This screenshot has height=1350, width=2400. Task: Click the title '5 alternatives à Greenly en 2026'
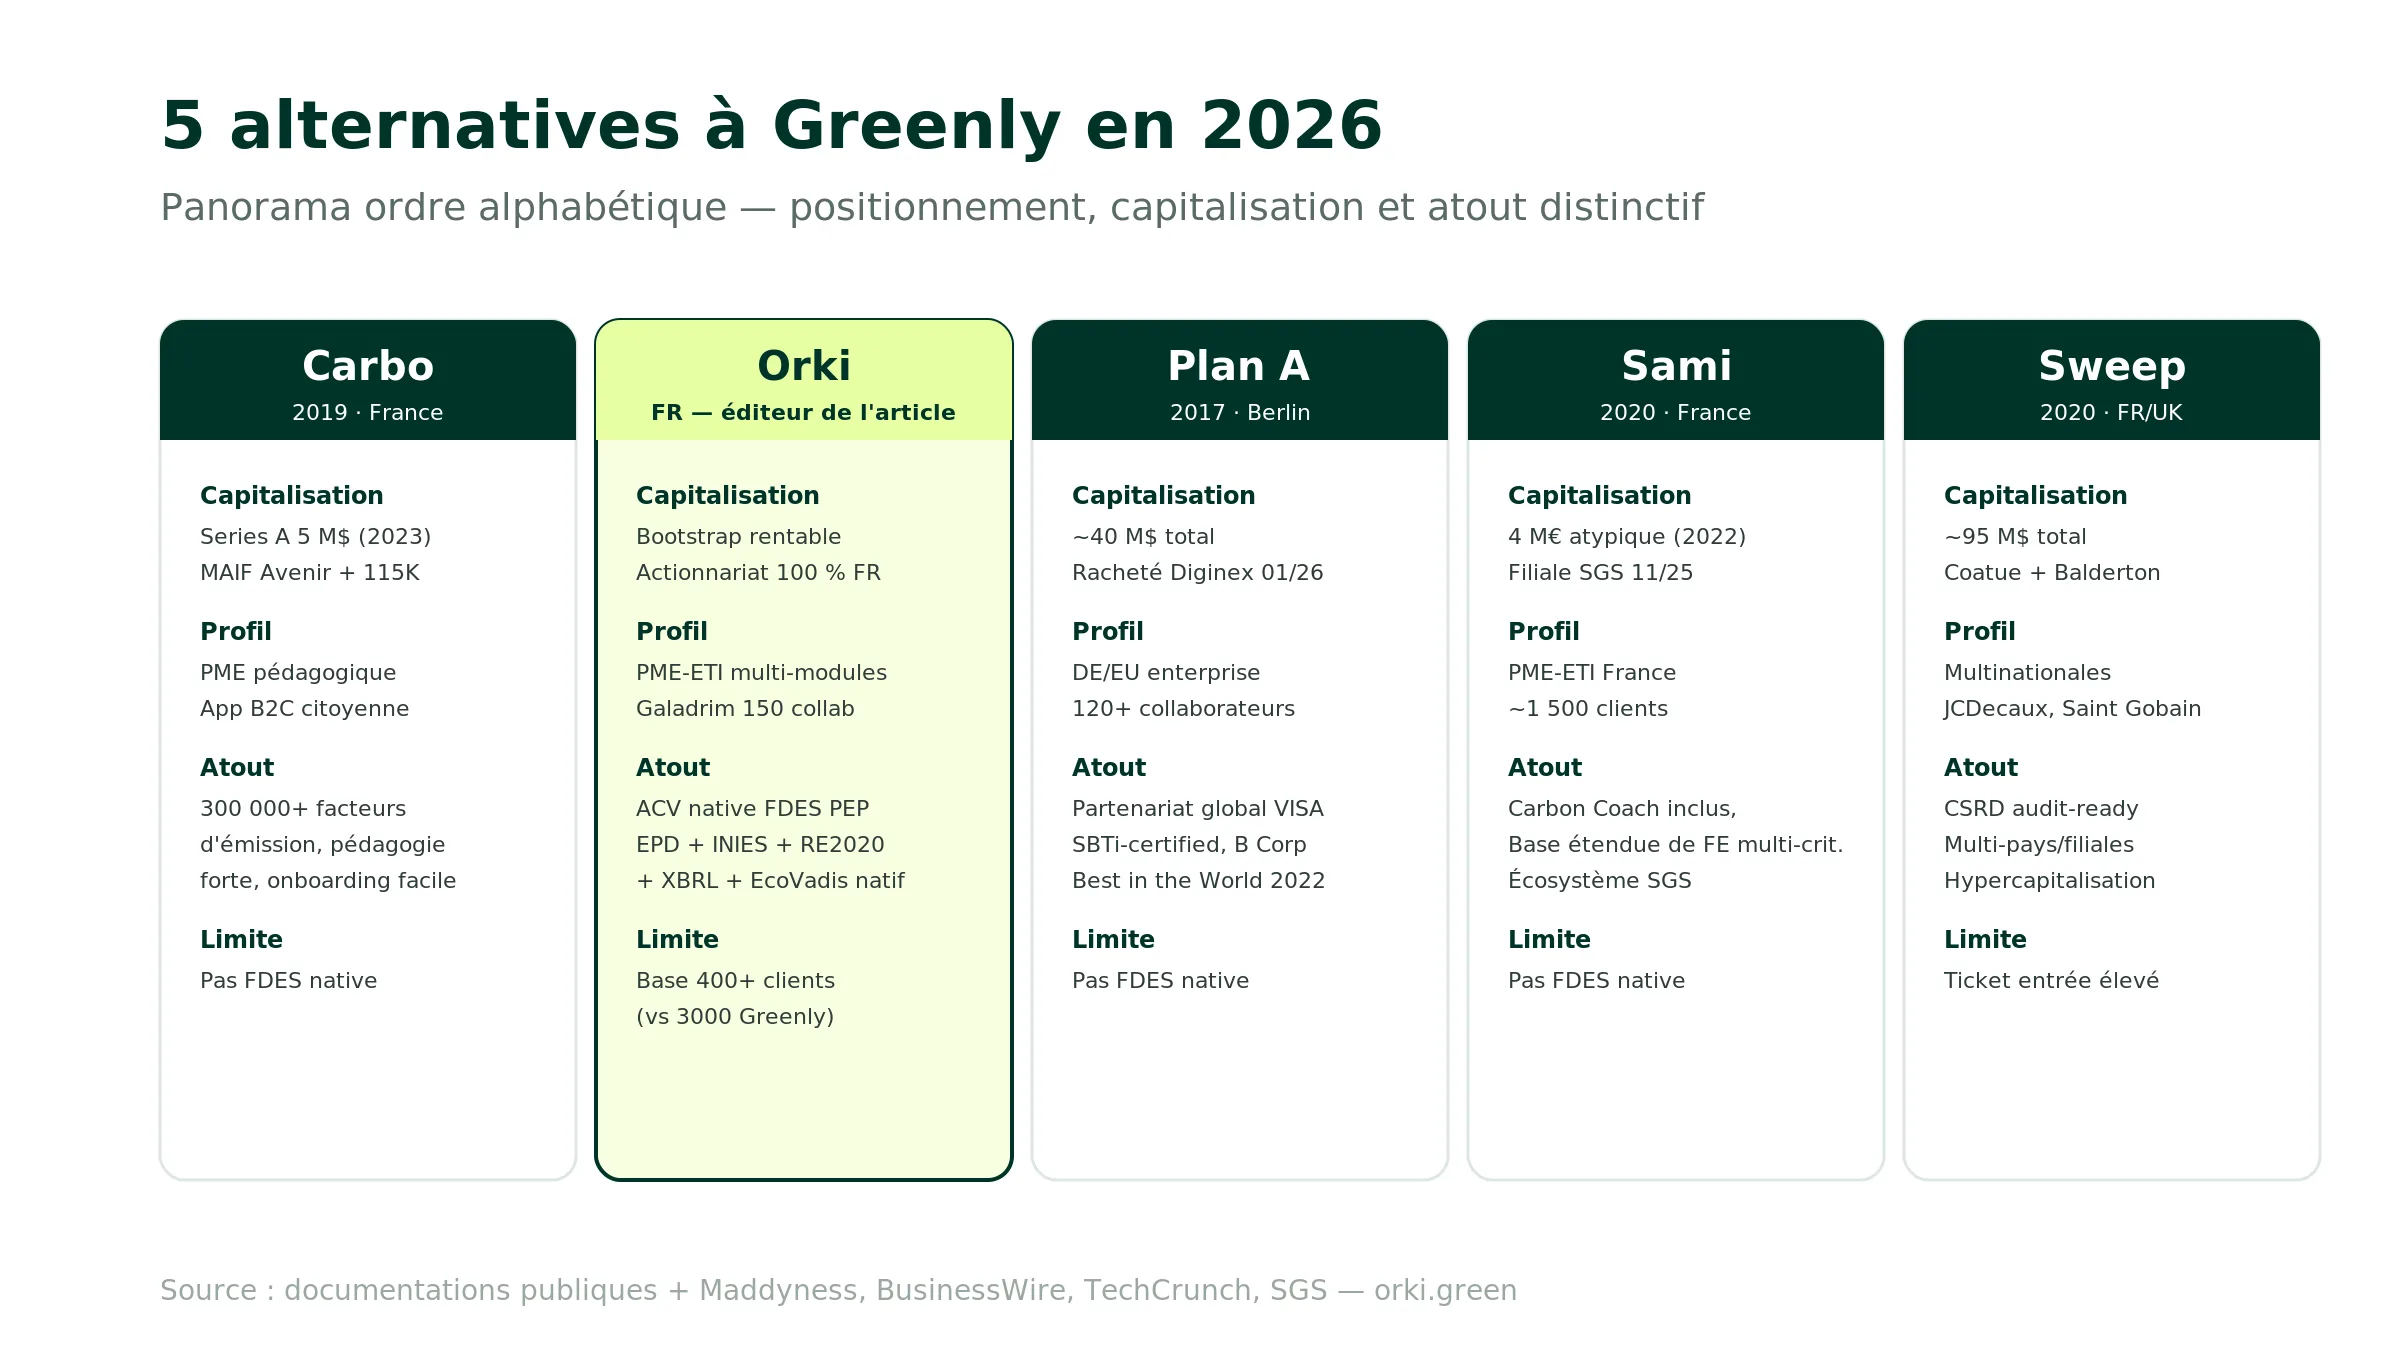[x=771, y=127]
